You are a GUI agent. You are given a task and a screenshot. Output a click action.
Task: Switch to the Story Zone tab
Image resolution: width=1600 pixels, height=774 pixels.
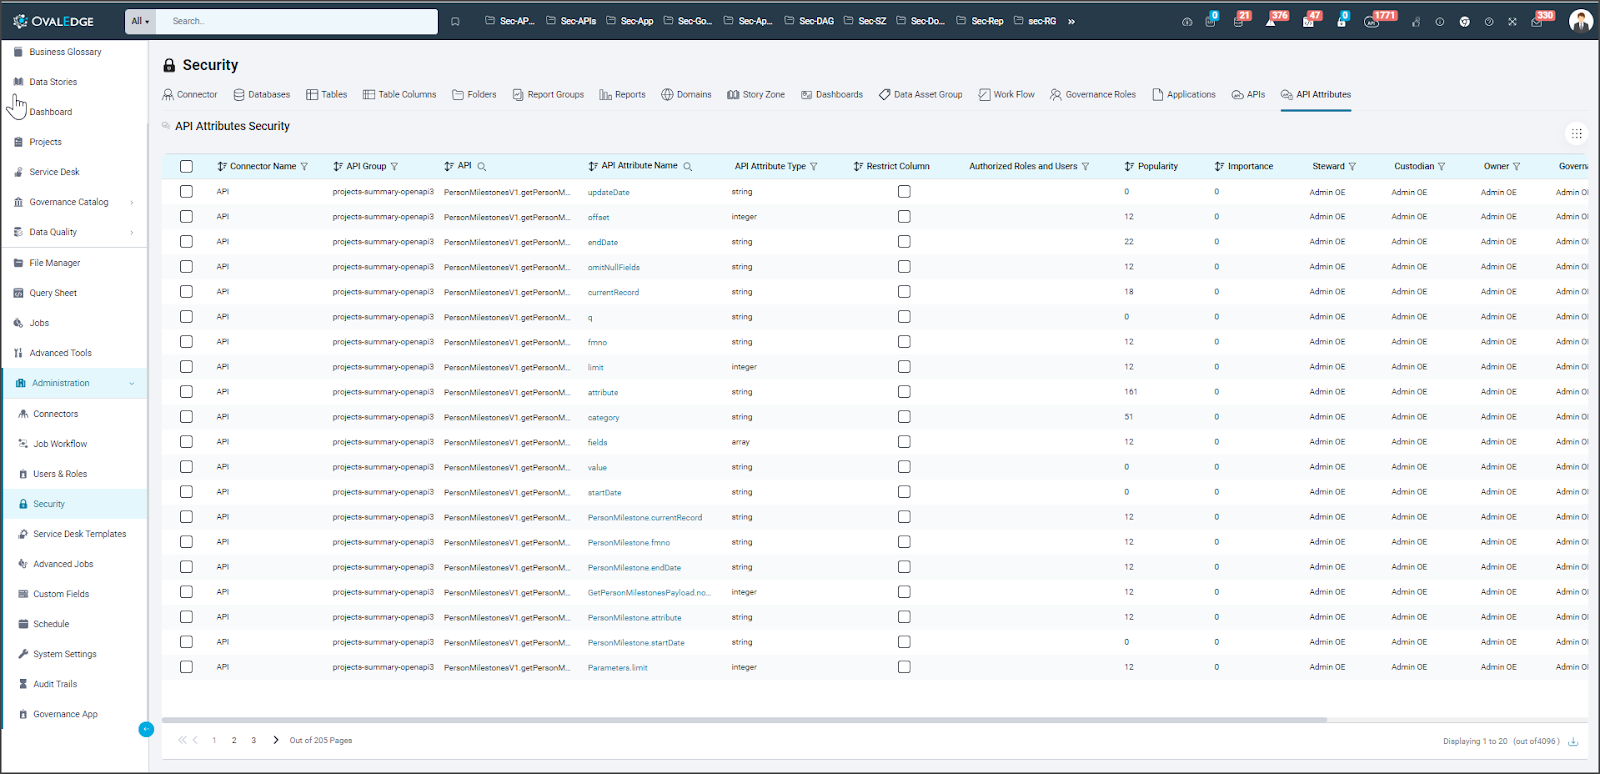tap(756, 95)
